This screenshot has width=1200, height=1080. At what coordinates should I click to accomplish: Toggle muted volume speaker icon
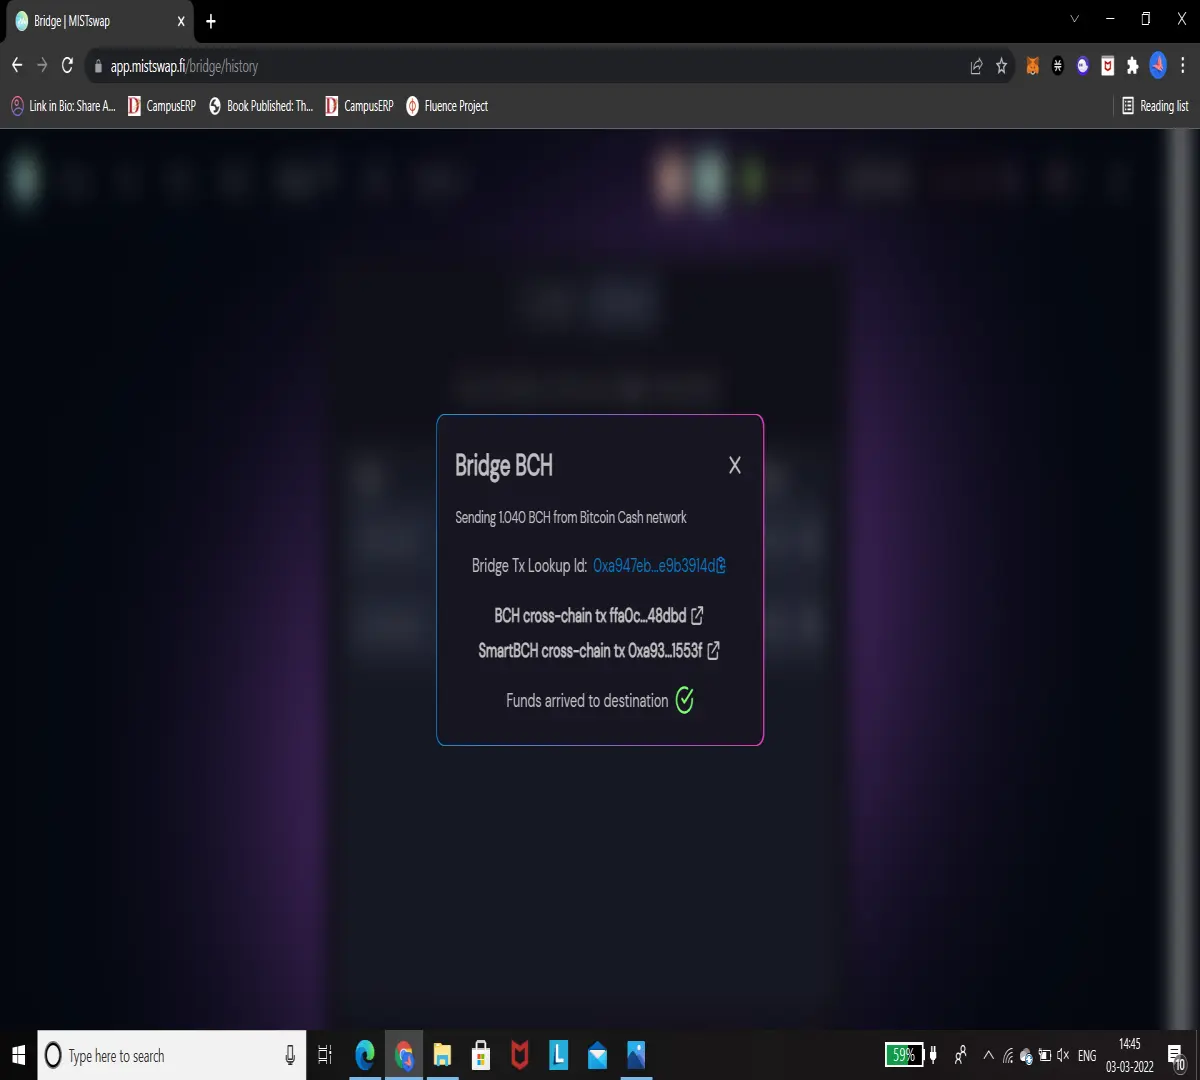1063,1056
